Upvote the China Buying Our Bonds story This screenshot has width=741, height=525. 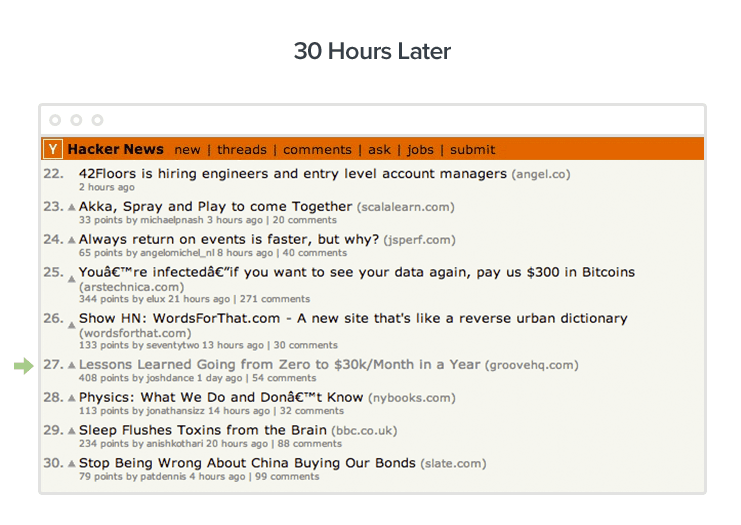click(x=71, y=464)
